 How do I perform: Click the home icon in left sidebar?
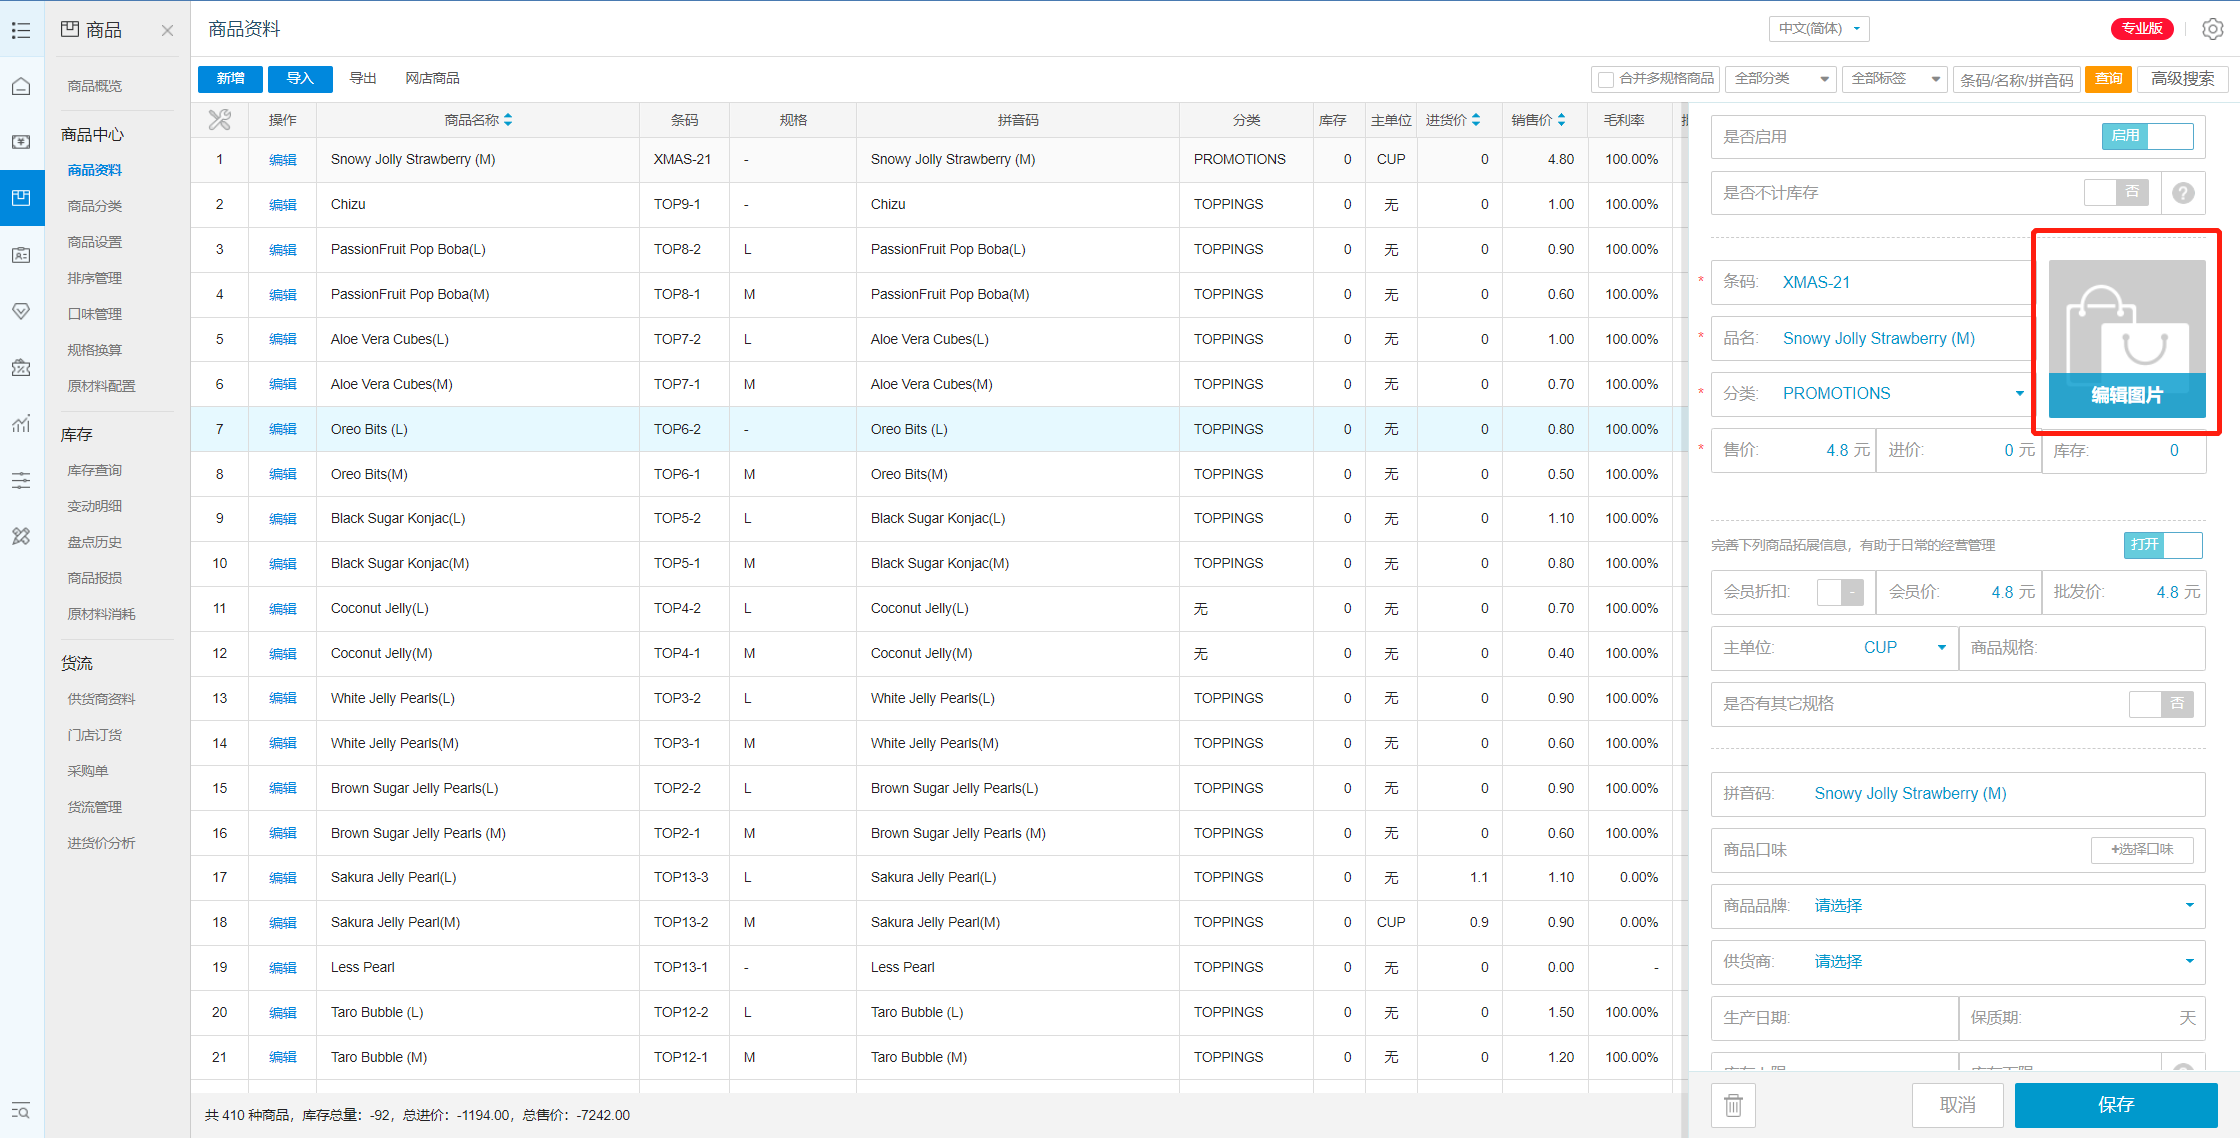pyautogui.click(x=21, y=86)
